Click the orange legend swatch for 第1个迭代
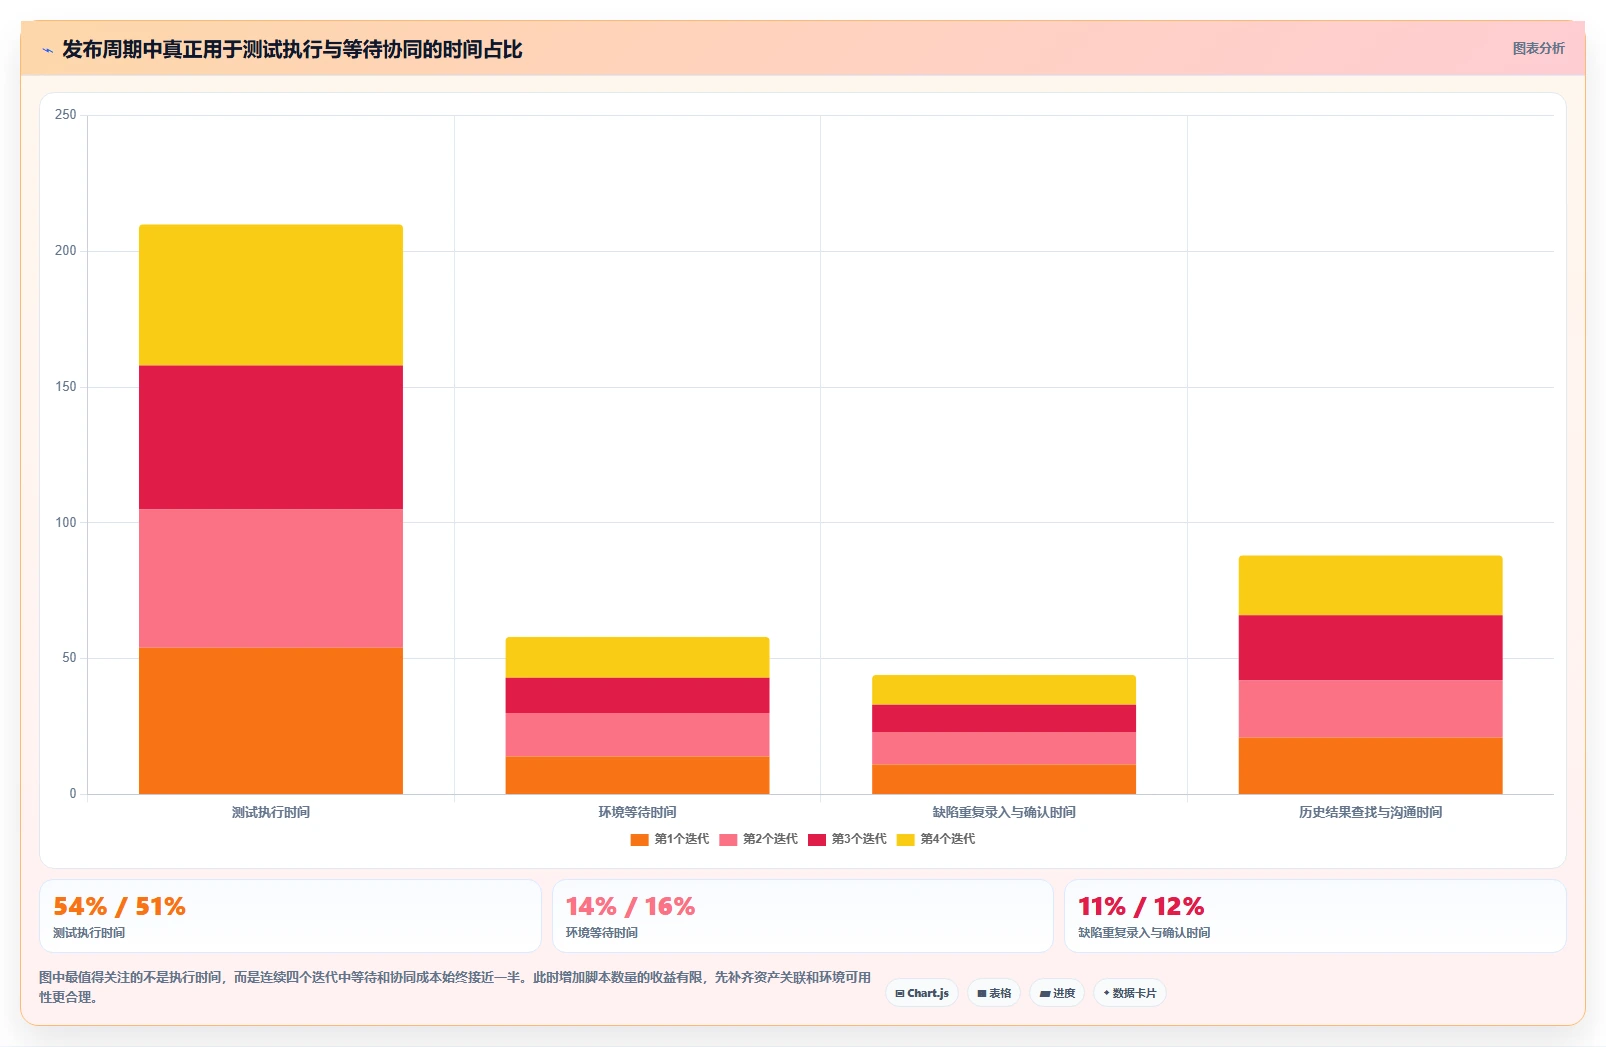 639,839
